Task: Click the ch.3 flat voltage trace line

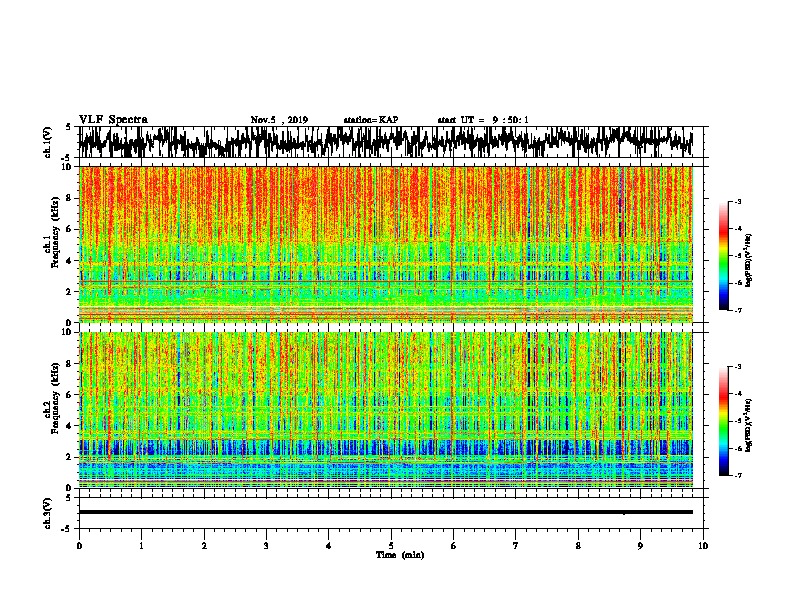Action: [386, 512]
